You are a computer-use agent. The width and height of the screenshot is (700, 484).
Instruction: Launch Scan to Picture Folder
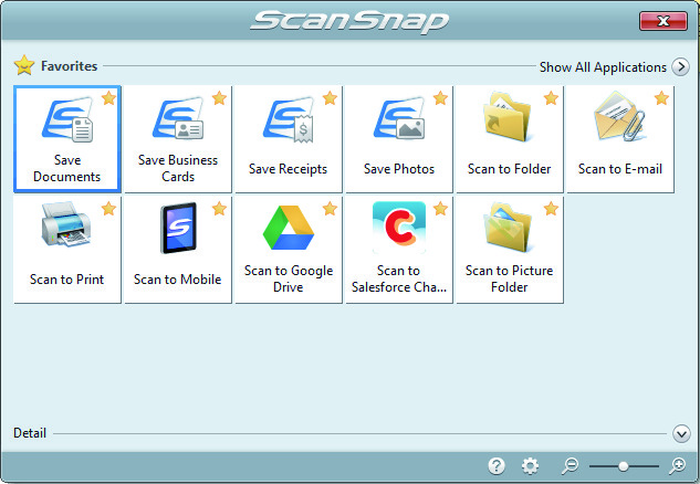click(509, 250)
